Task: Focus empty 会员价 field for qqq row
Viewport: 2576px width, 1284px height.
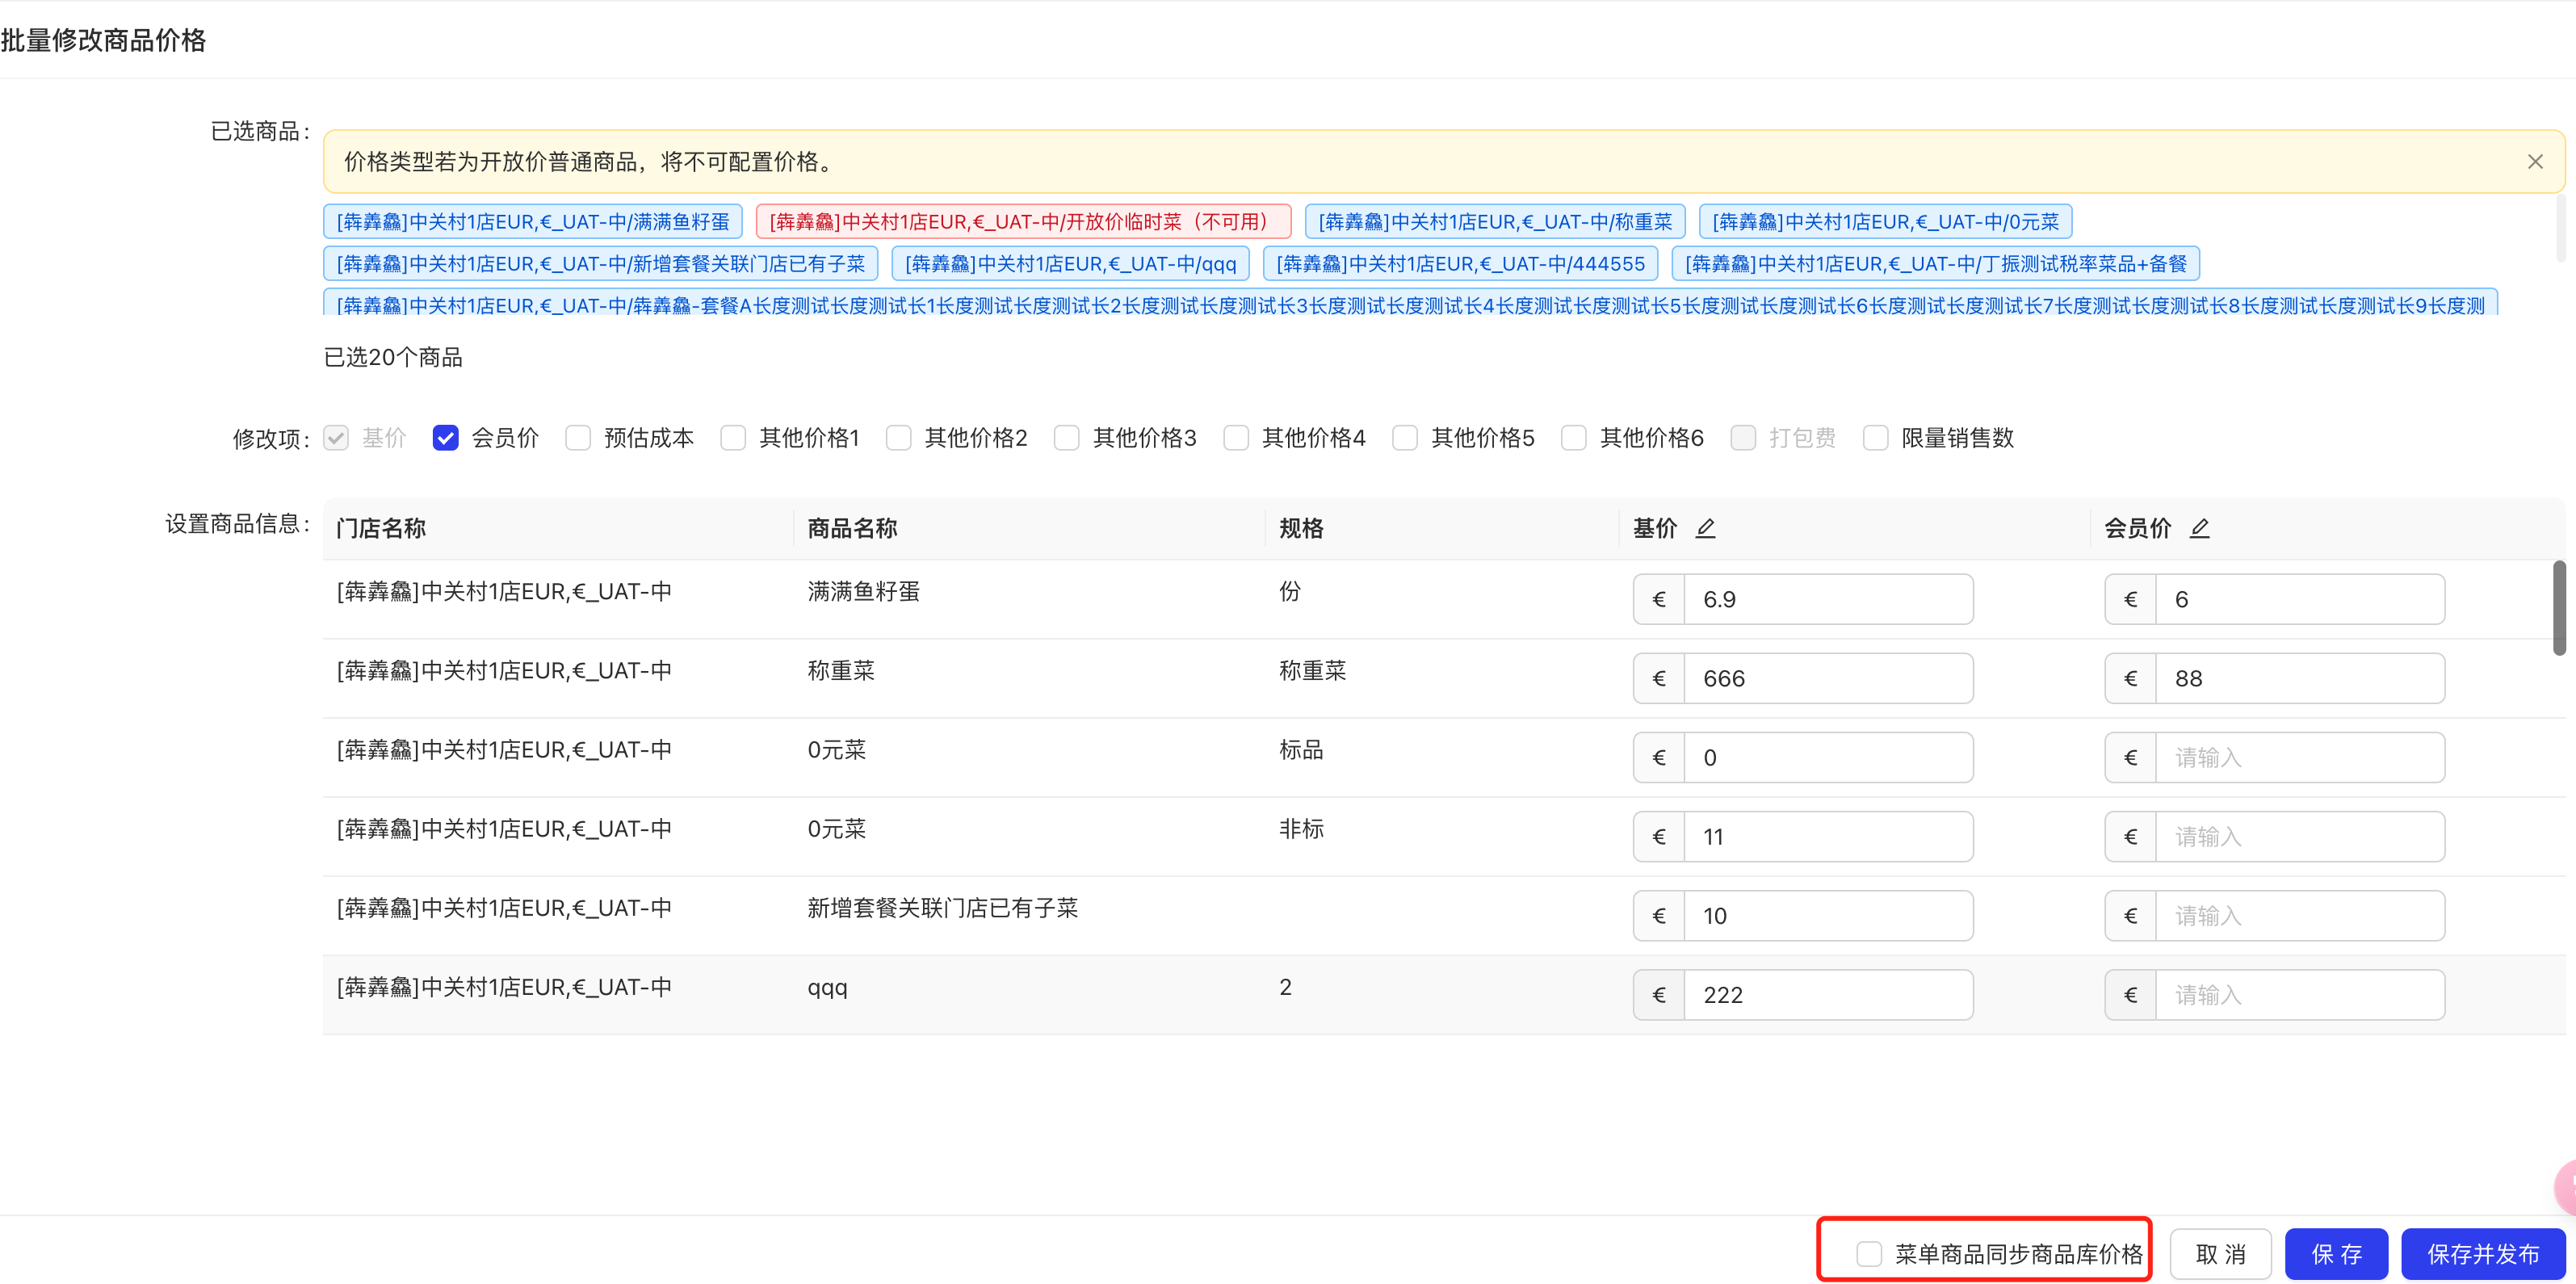Action: pos(2299,994)
